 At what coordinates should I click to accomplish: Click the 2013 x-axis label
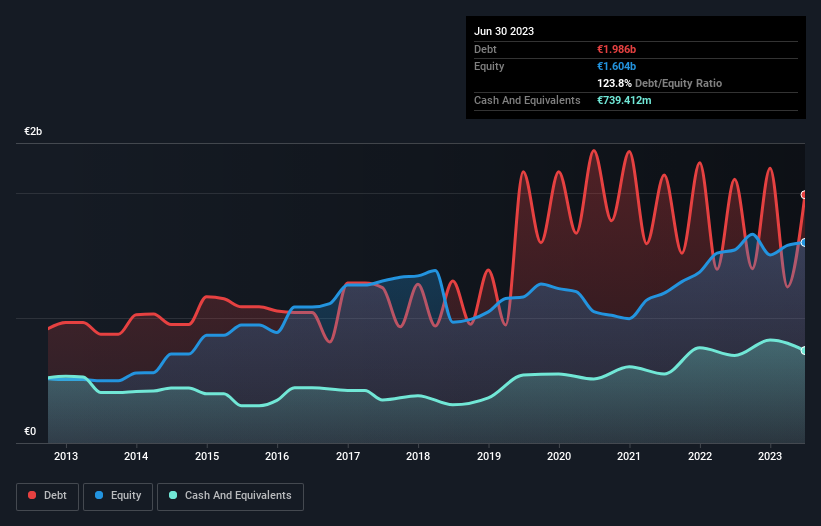coord(66,456)
